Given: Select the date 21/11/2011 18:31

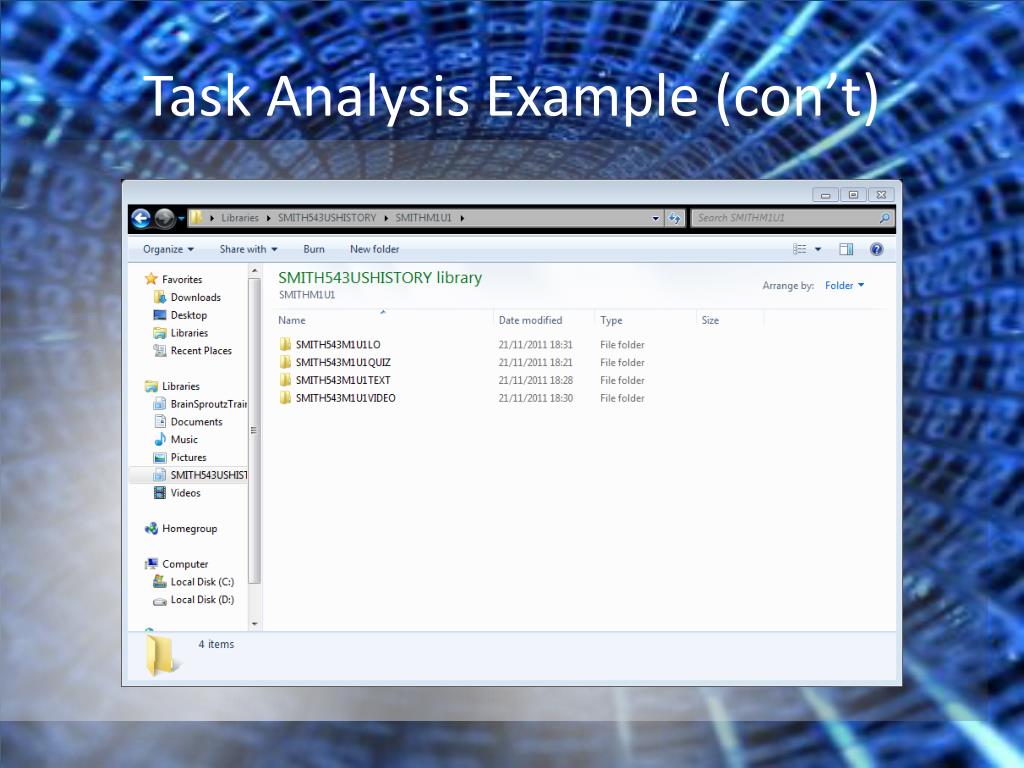Looking at the screenshot, I should coord(536,344).
